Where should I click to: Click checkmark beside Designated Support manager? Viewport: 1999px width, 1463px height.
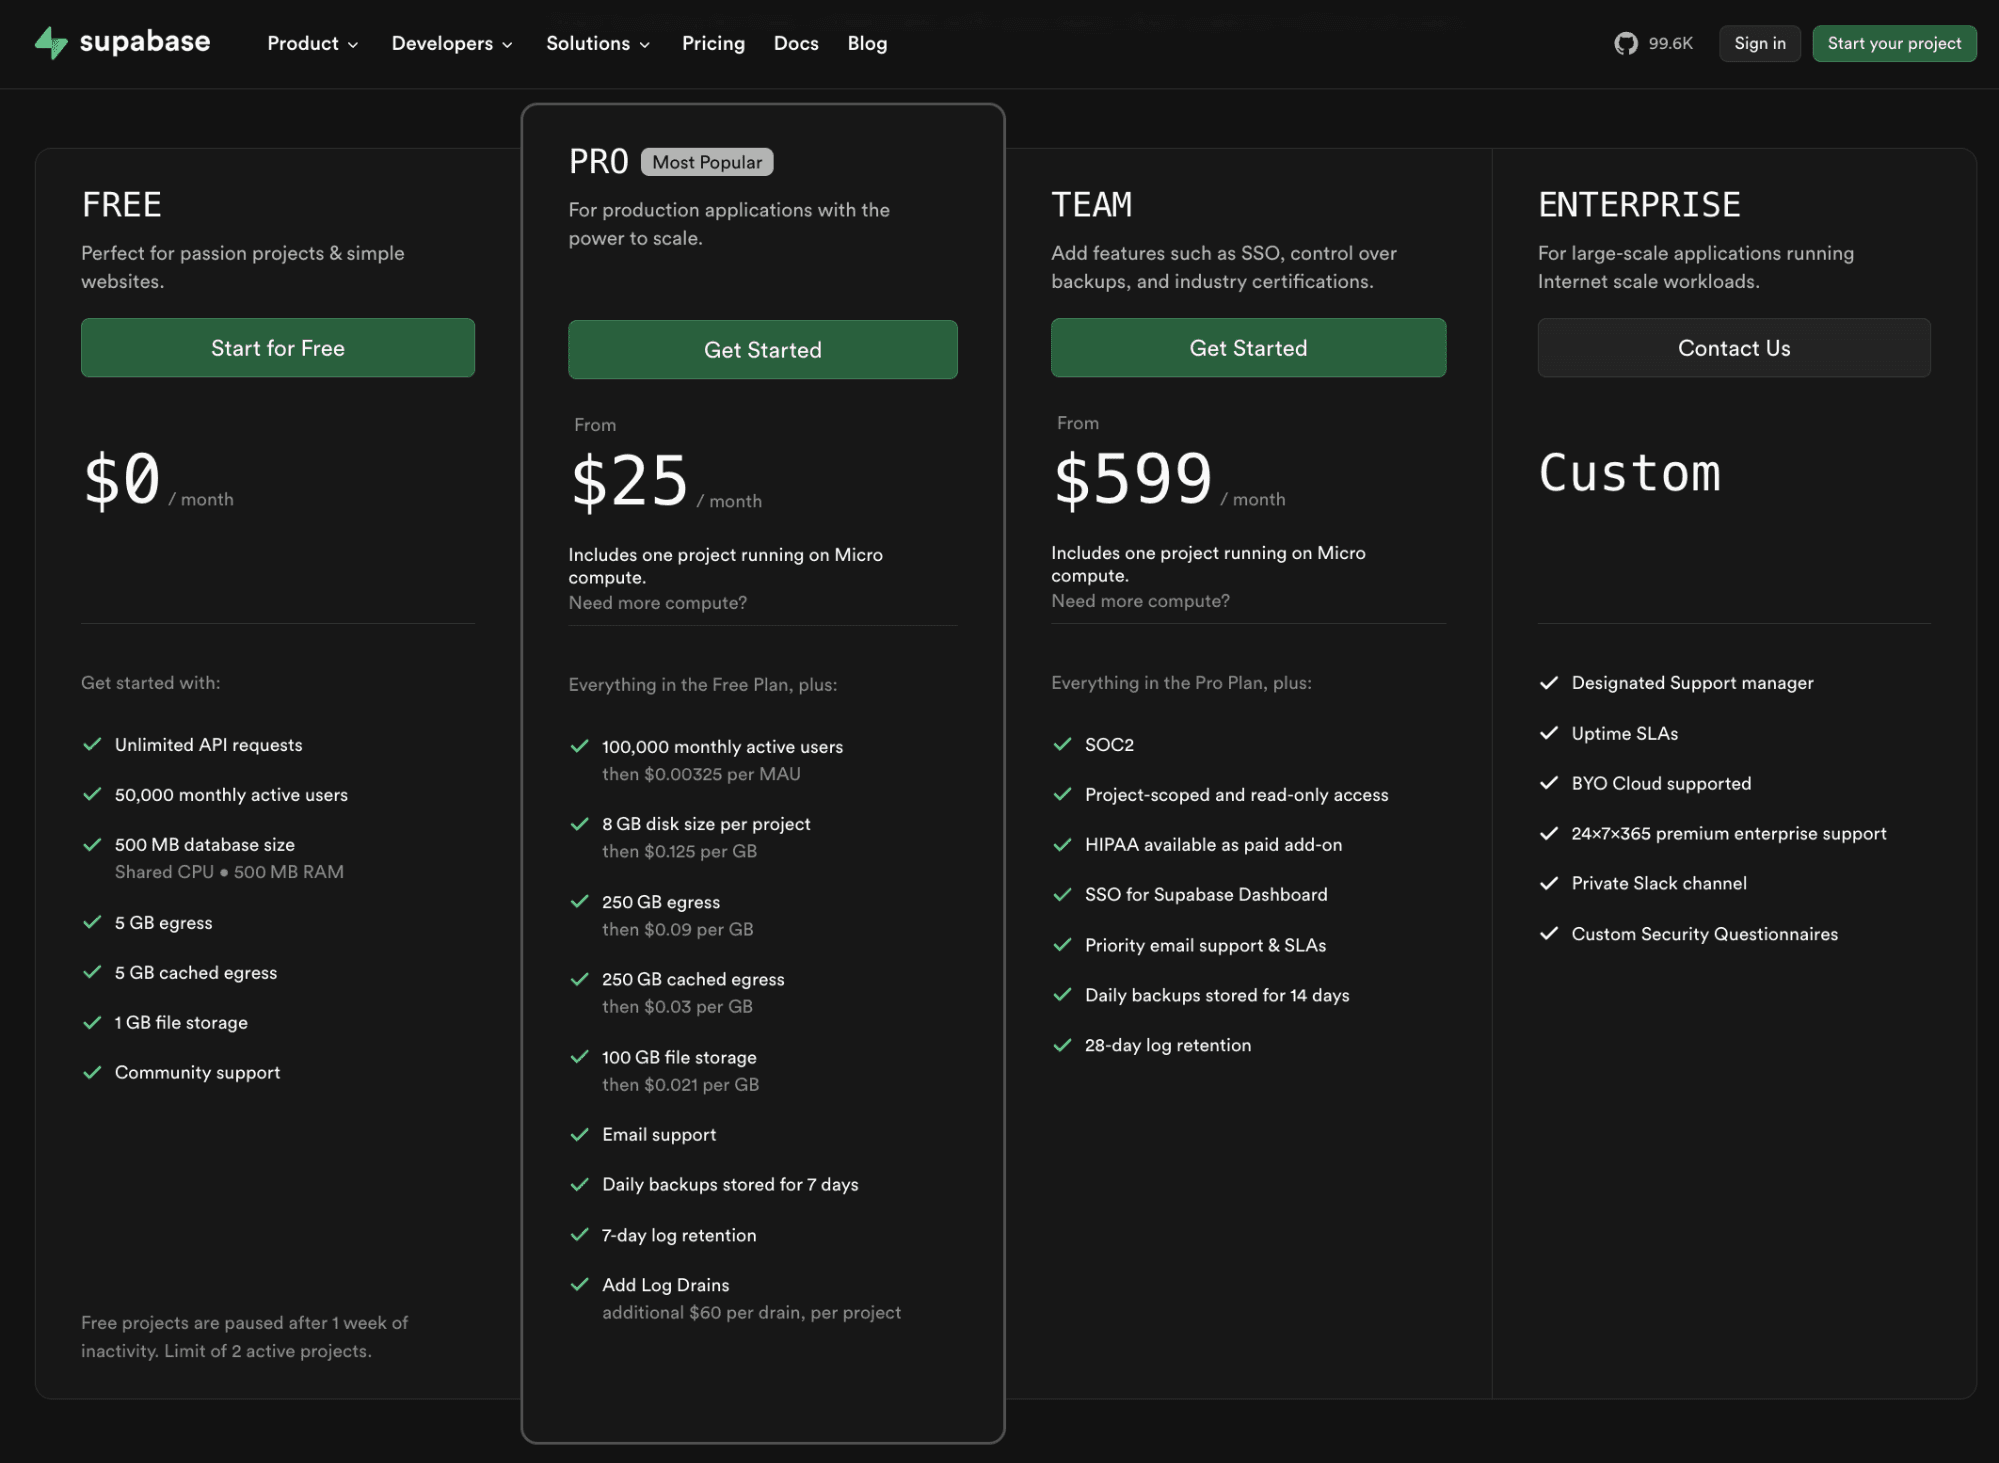1549,683
